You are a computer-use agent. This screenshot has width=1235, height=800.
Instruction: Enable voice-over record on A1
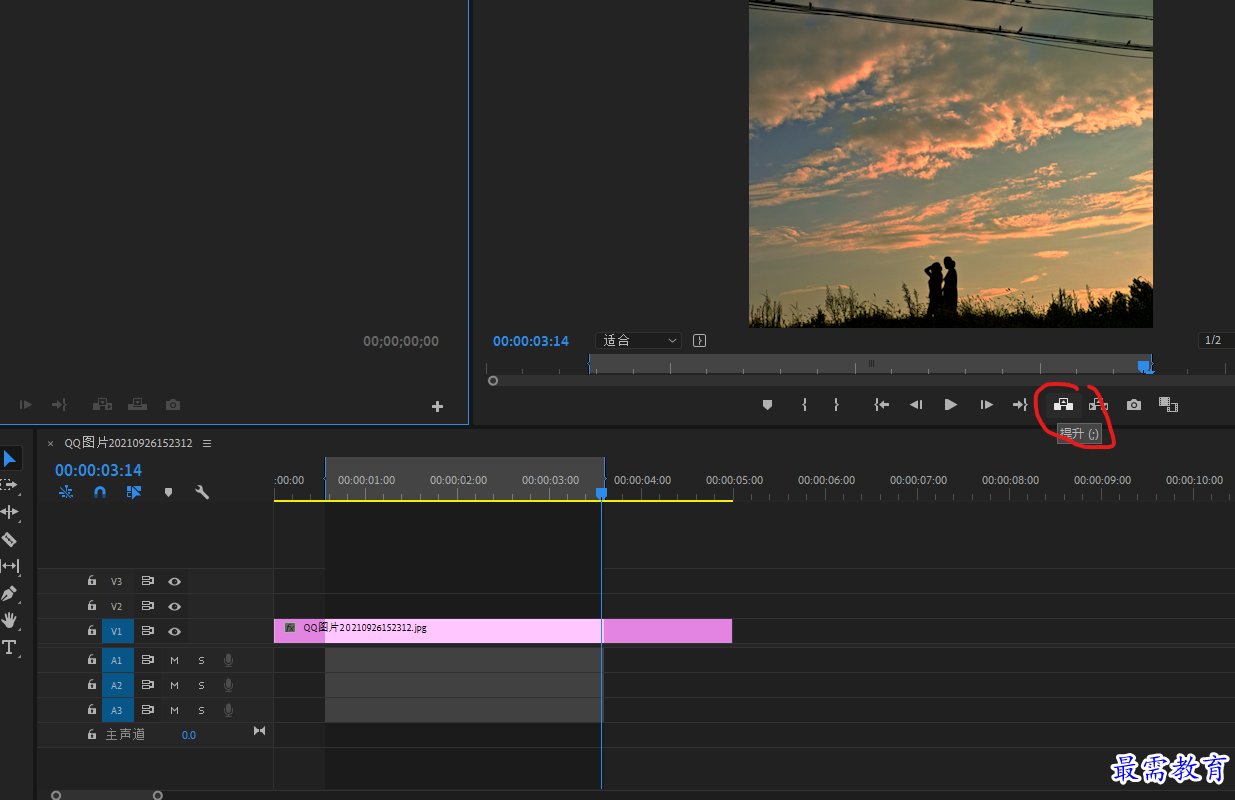click(228, 660)
